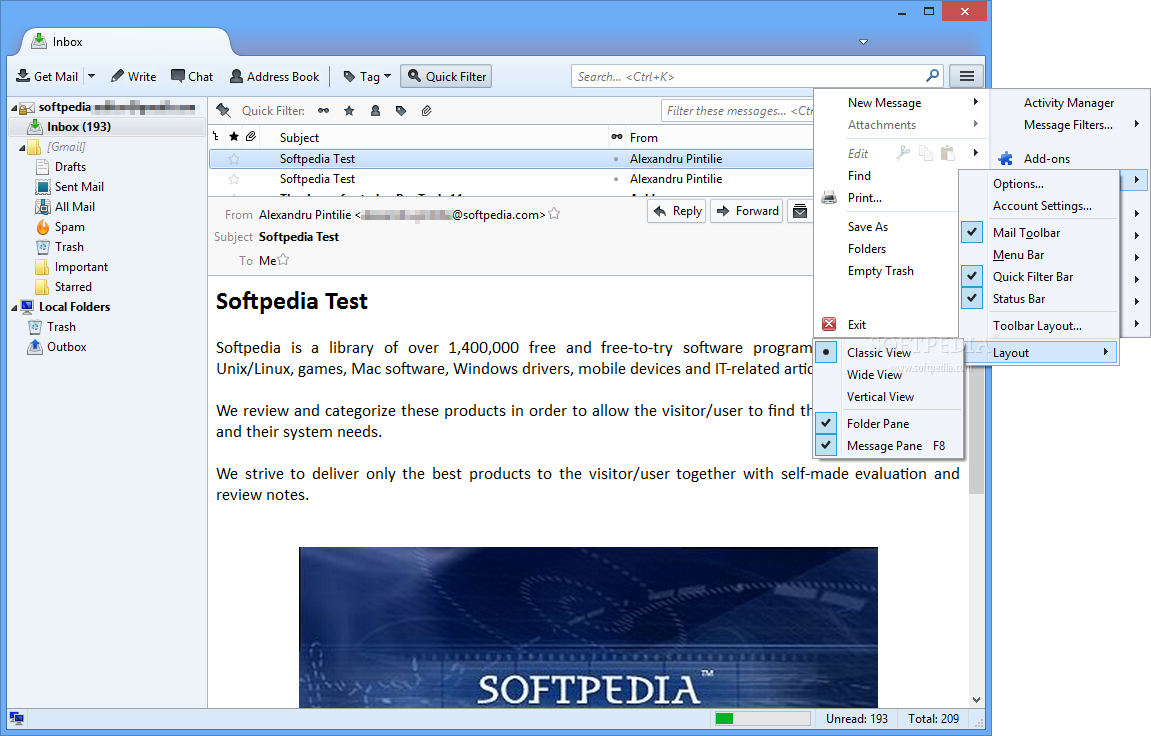Click star next to sender address

pyautogui.click(x=554, y=214)
